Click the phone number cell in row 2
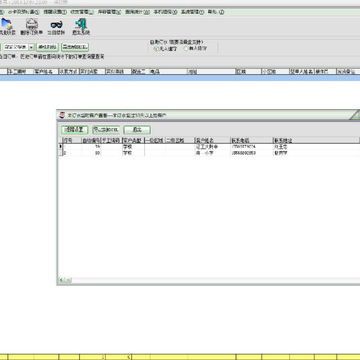This screenshot has width=360, height=360. (x=251, y=153)
